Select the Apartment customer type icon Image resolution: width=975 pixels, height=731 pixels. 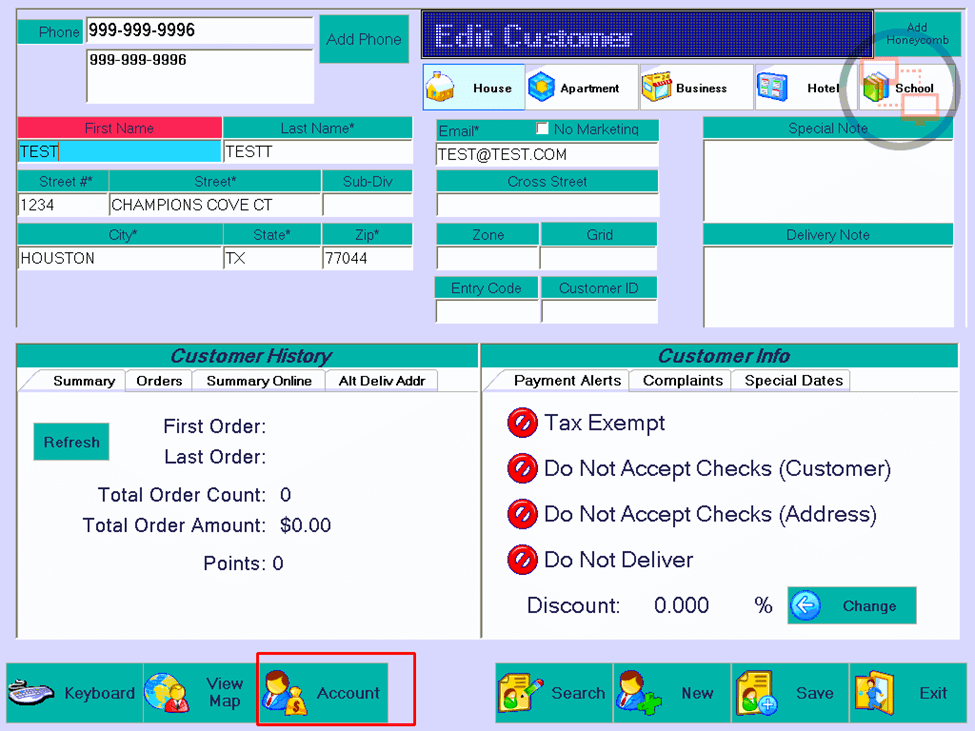tap(580, 87)
